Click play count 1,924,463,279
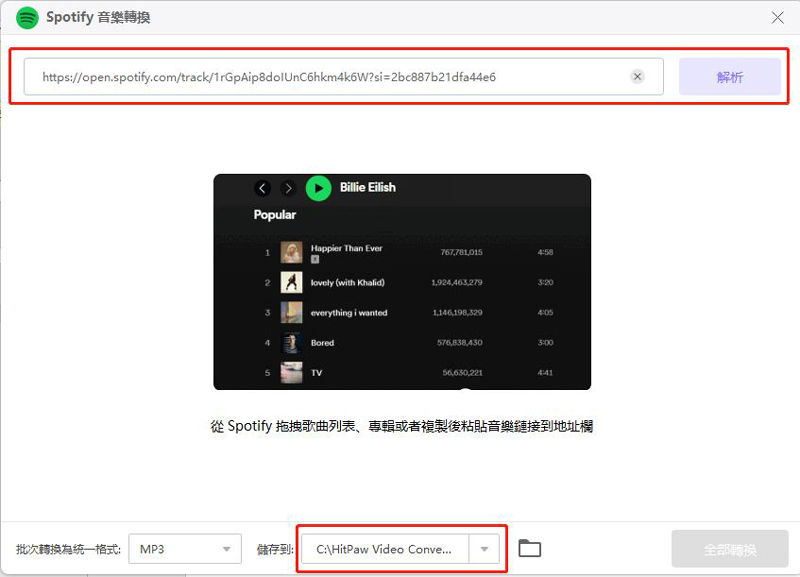Image resolution: width=800 pixels, height=577 pixels. tap(457, 282)
